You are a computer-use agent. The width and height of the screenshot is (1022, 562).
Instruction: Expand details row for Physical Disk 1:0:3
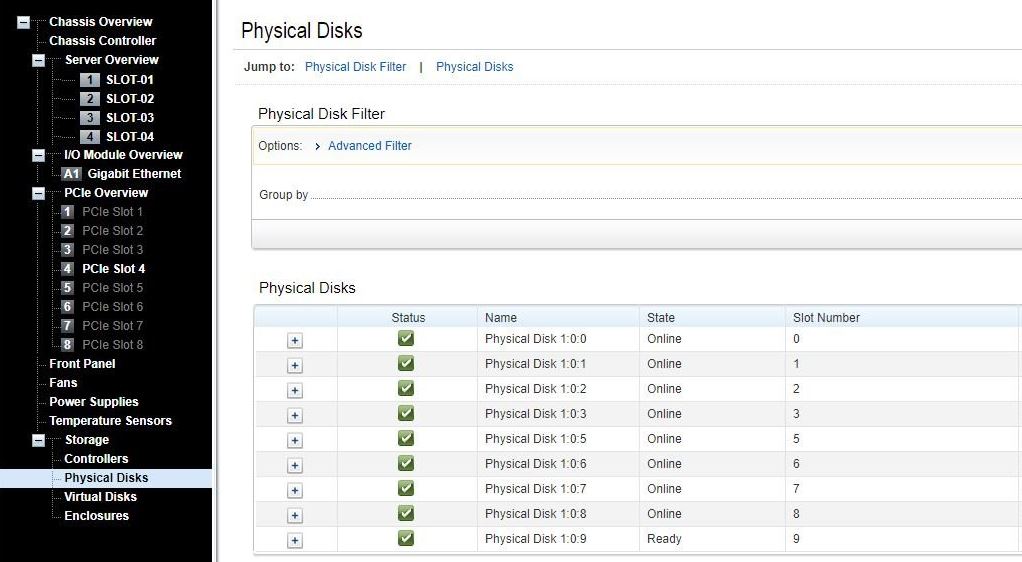295,415
